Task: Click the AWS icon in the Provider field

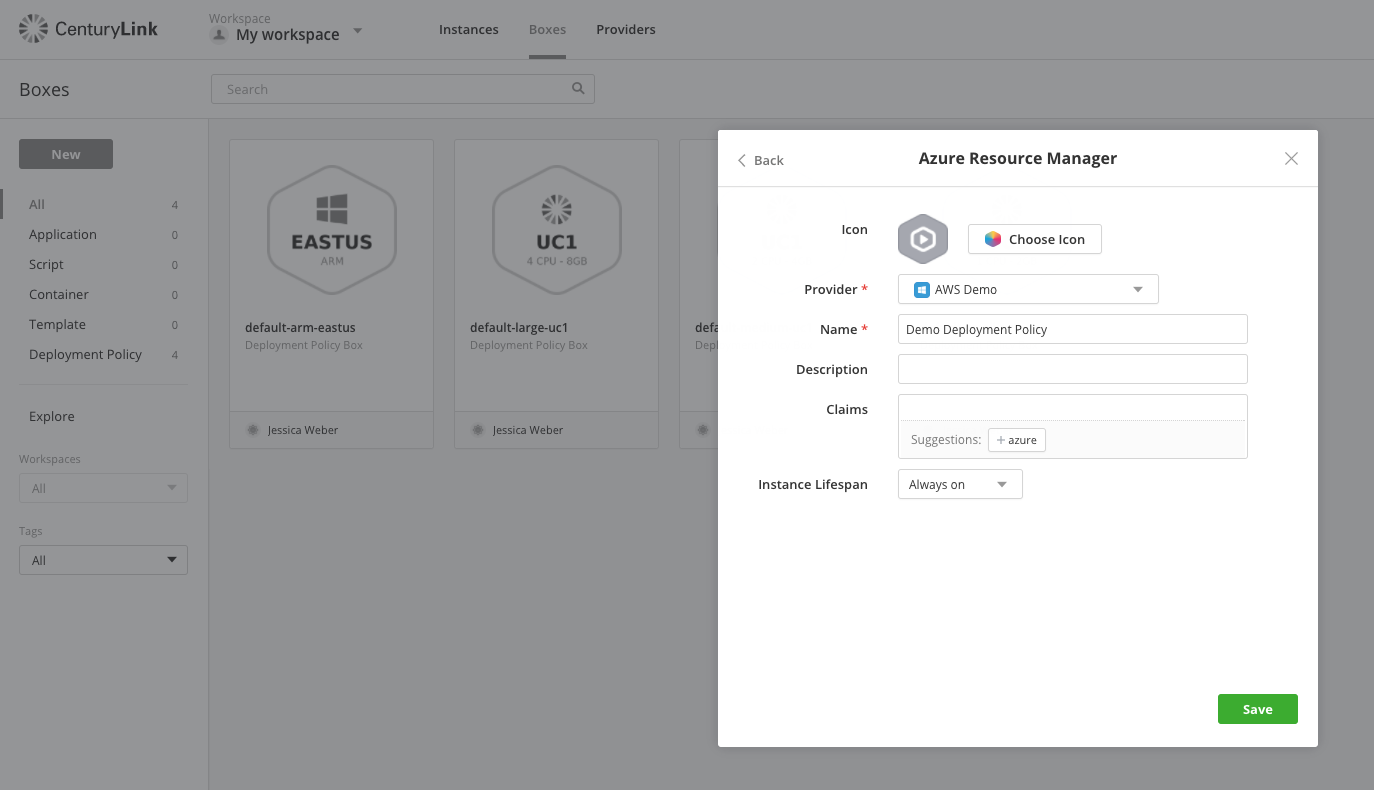Action: coord(921,289)
